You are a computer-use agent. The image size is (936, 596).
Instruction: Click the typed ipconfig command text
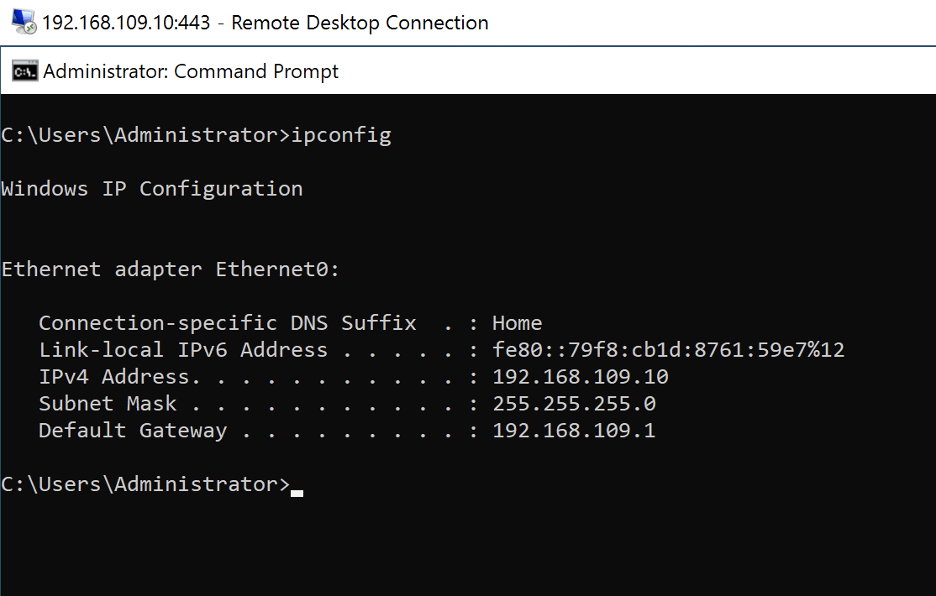point(341,135)
